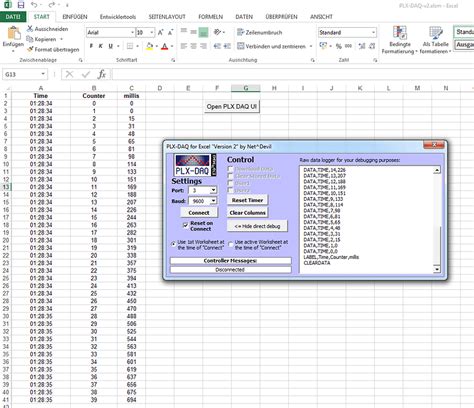The image size is (474, 408).
Task: Click the Save icon in quick access toolbar
Action: coord(21,5)
